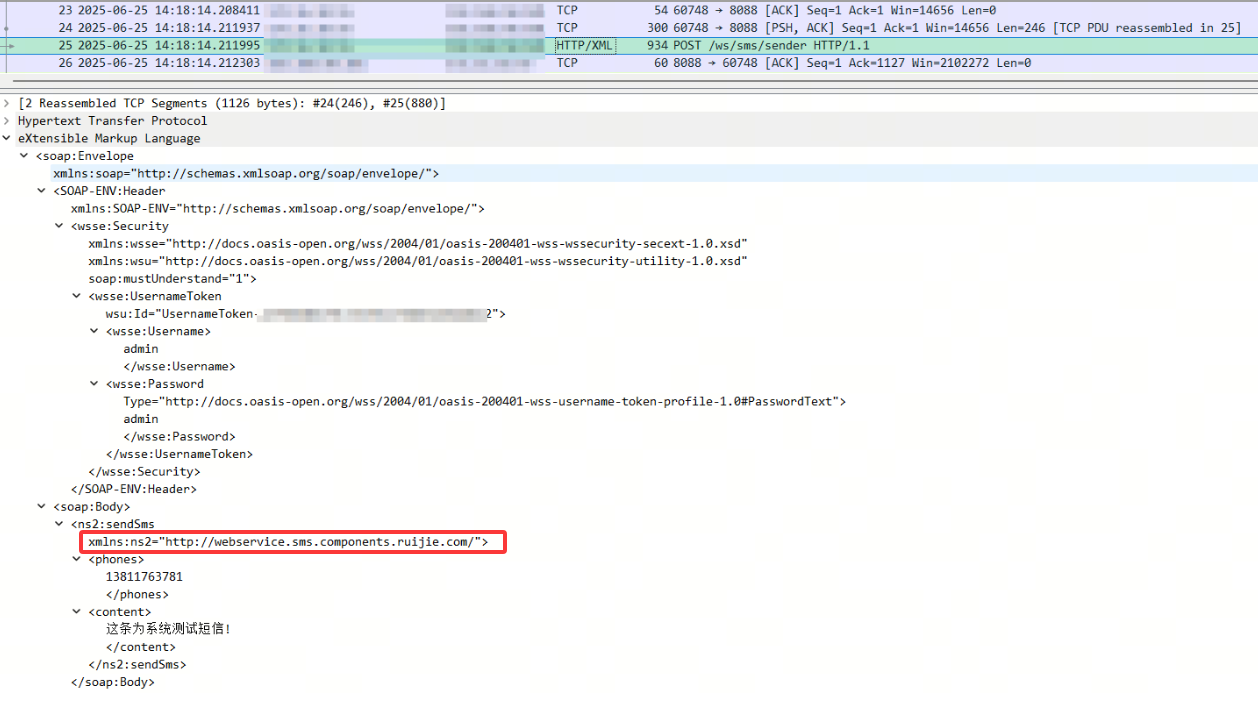The width and height of the screenshot is (1258, 702).
Task: Expand the Reassembled TCP Segments node
Action: [7, 104]
